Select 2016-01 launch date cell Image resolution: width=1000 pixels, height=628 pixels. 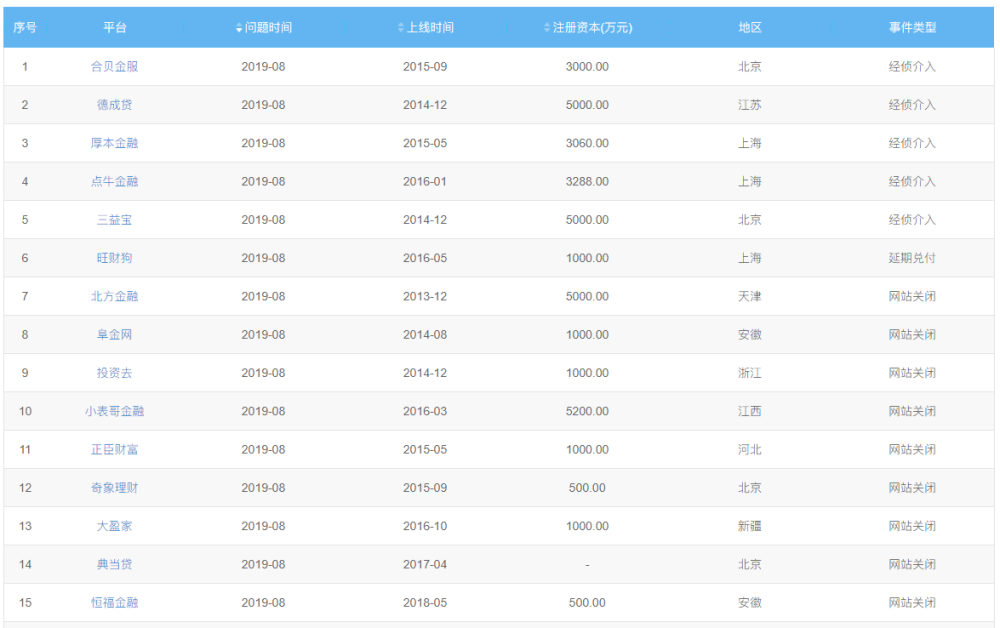click(425, 181)
